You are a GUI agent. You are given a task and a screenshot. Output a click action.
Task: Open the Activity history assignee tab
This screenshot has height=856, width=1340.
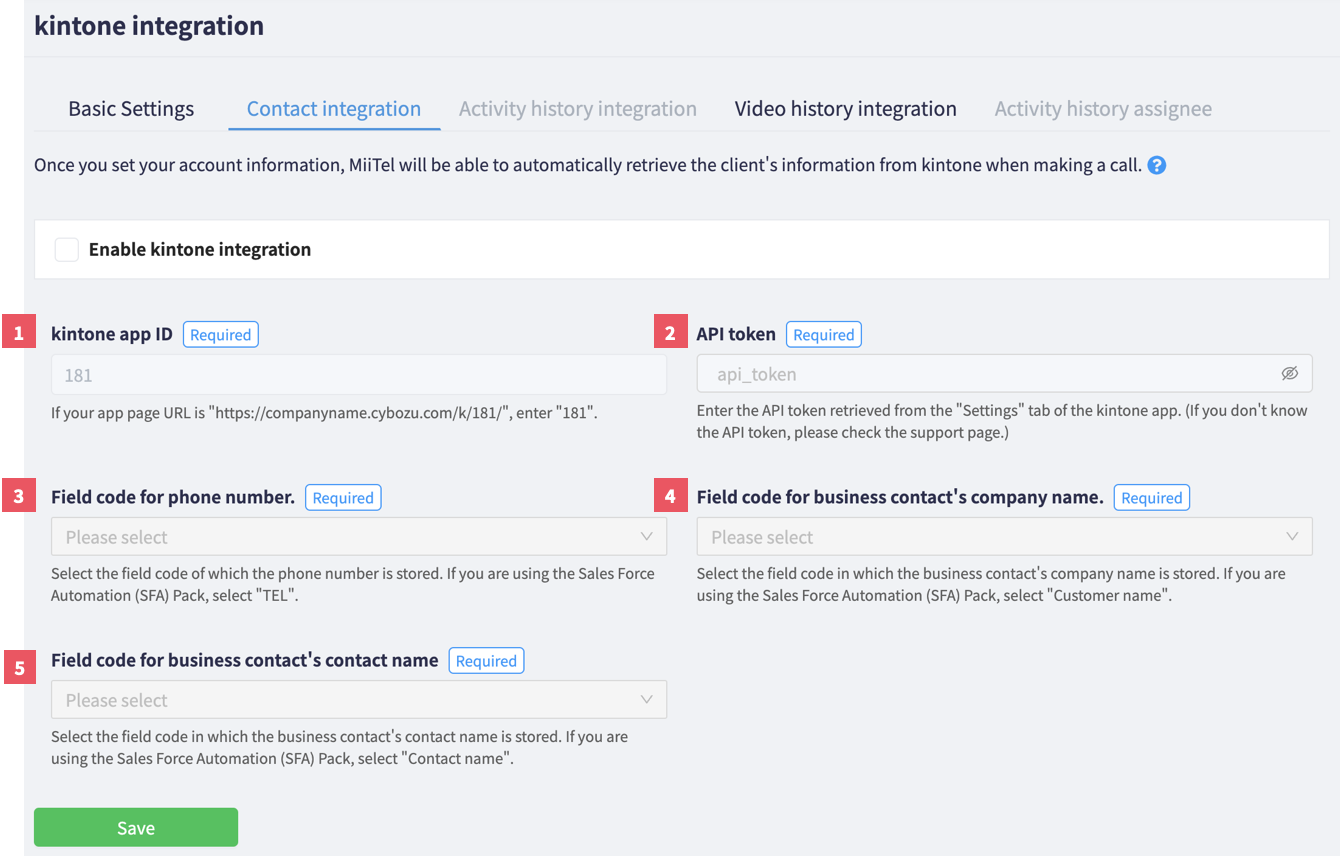[1103, 109]
